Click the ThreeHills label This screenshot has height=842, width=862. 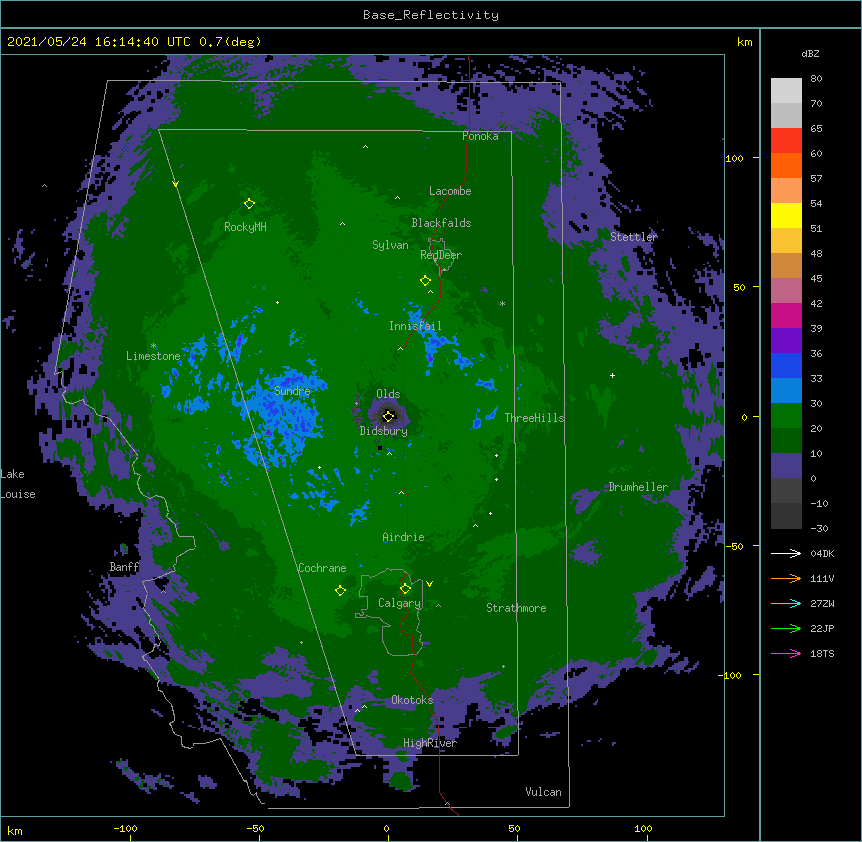(x=534, y=418)
